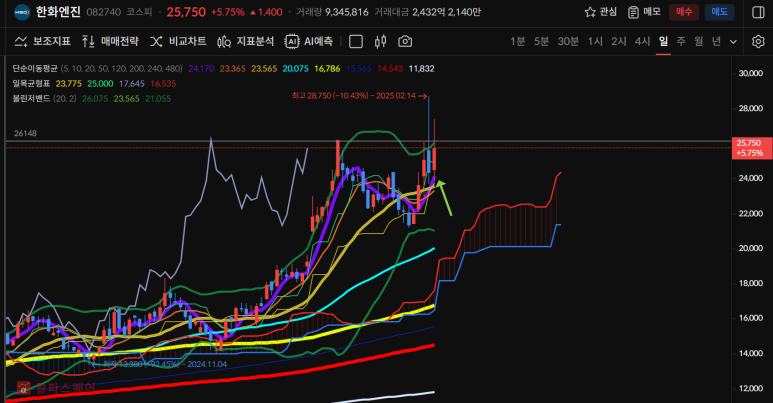The image size is (773, 403).
Task: Click the 16,786 yellow moving average value
Action: [327, 69]
